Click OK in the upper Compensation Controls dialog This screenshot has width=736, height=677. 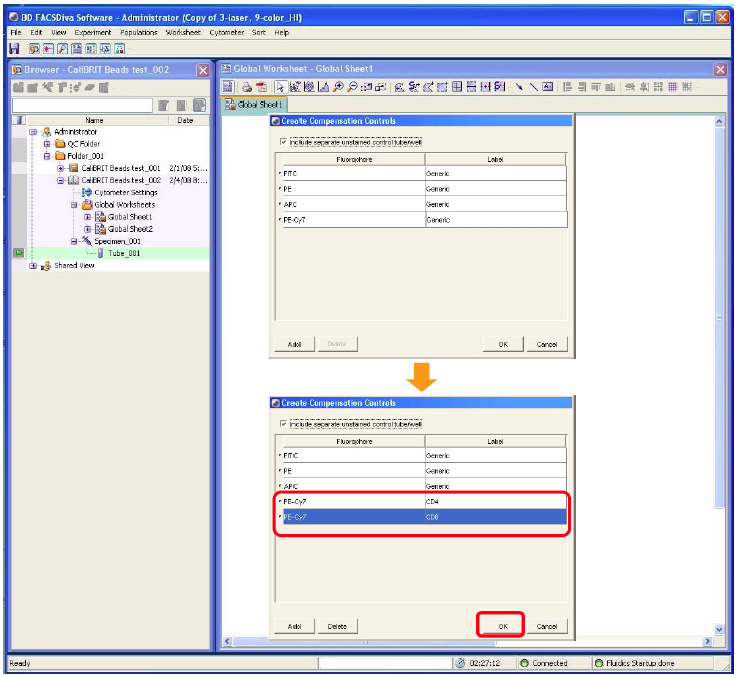point(503,344)
